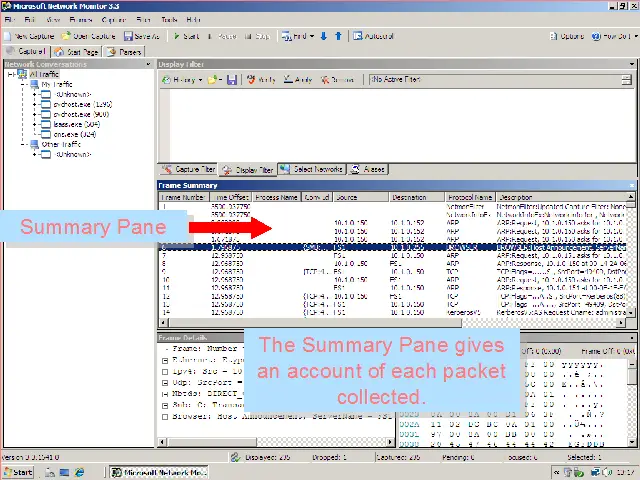Open Internet Explorer from the quick launch

[79, 472]
